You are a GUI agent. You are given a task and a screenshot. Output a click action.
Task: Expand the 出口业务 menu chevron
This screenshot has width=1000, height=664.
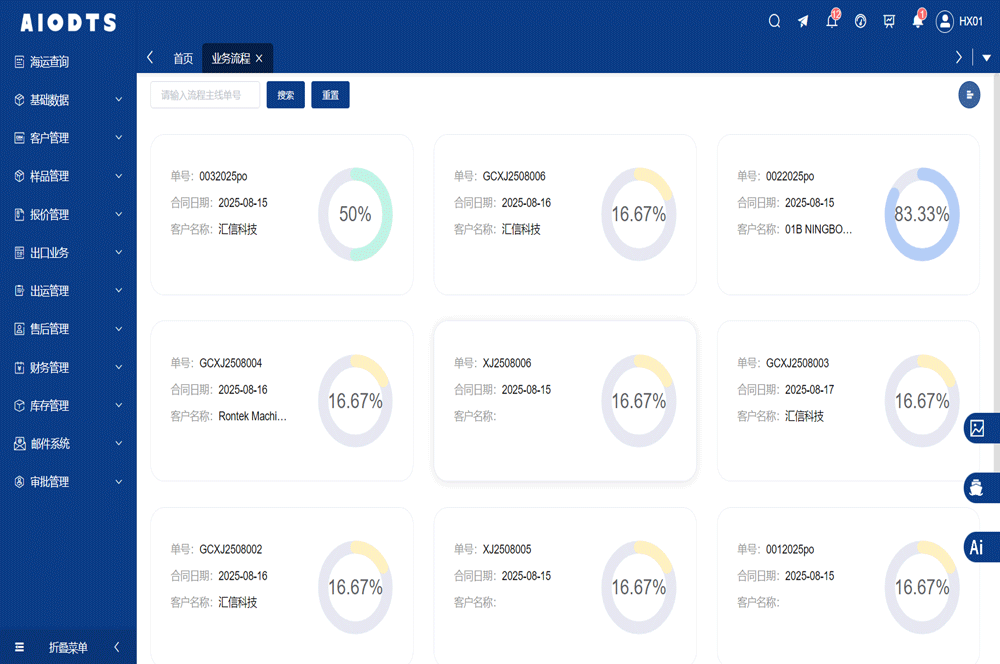point(119,253)
